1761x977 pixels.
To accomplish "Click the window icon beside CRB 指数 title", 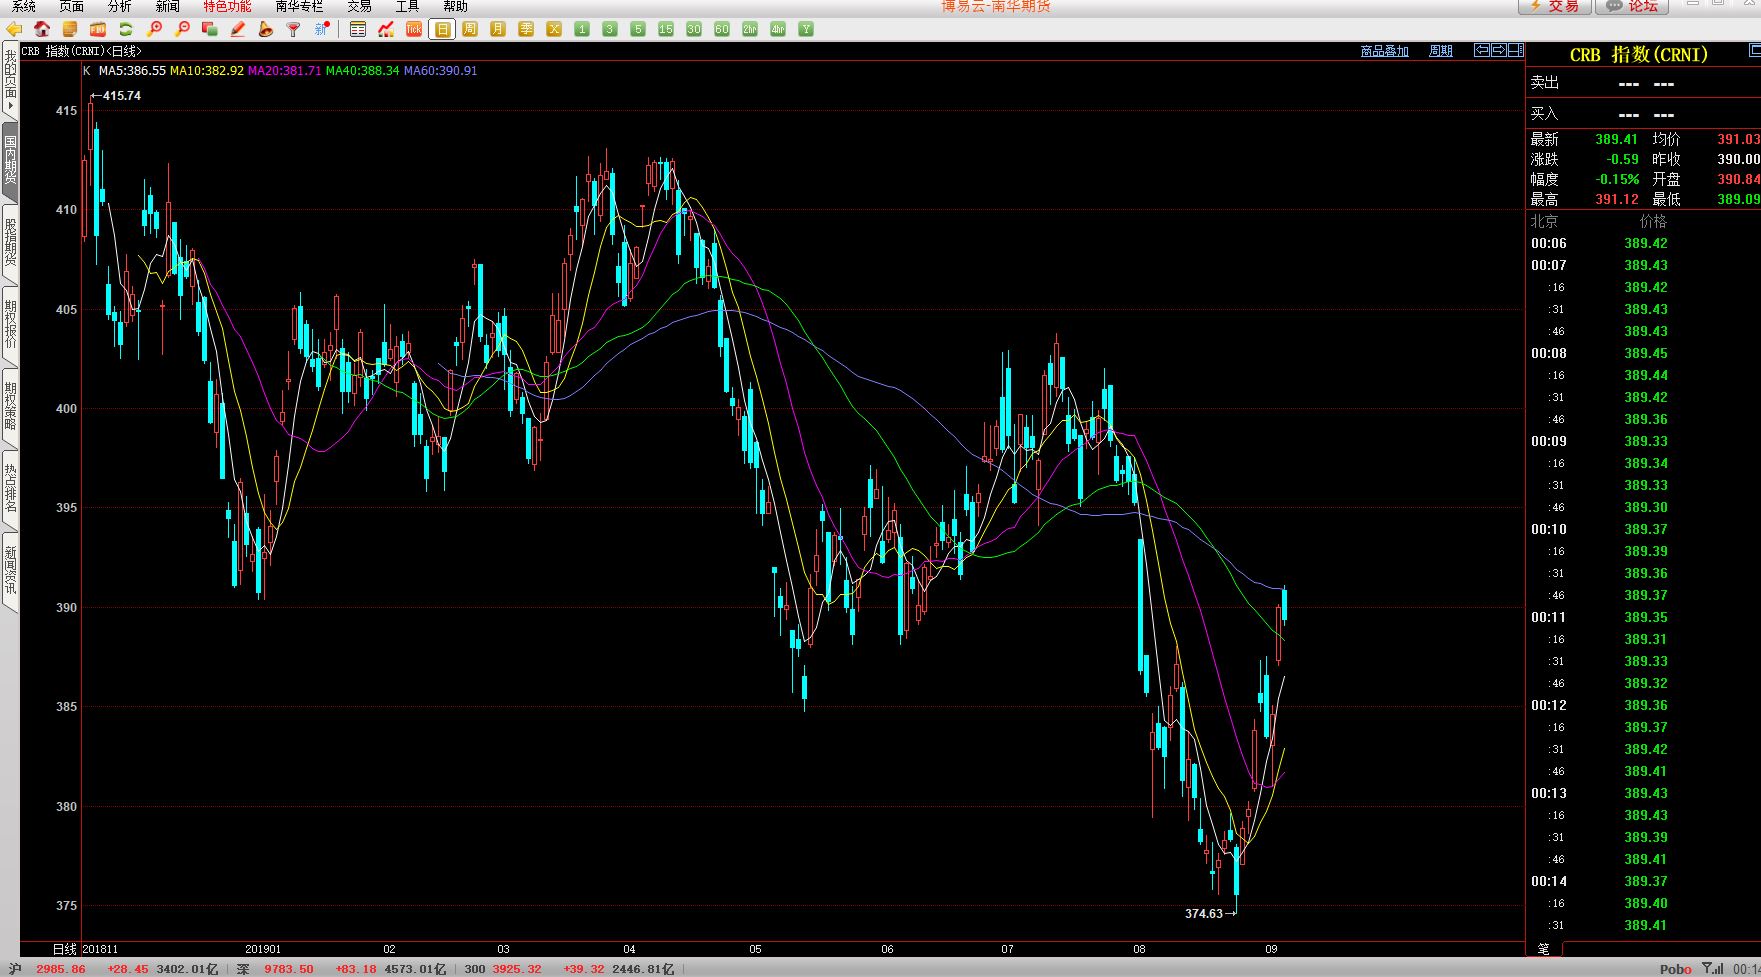I will pos(1754,49).
